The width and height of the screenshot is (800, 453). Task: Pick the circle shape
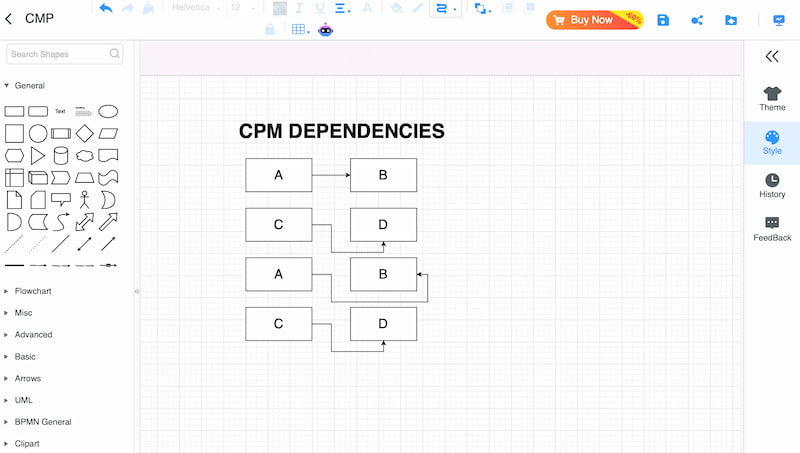click(38, 134)
